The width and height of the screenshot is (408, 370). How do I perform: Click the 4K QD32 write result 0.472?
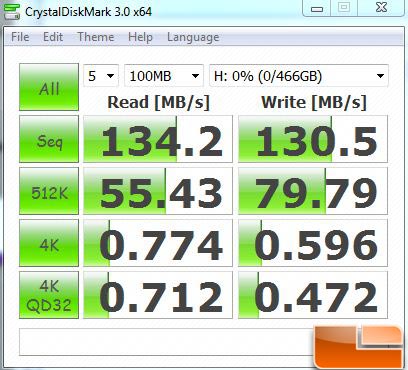(x=313, y=295)
